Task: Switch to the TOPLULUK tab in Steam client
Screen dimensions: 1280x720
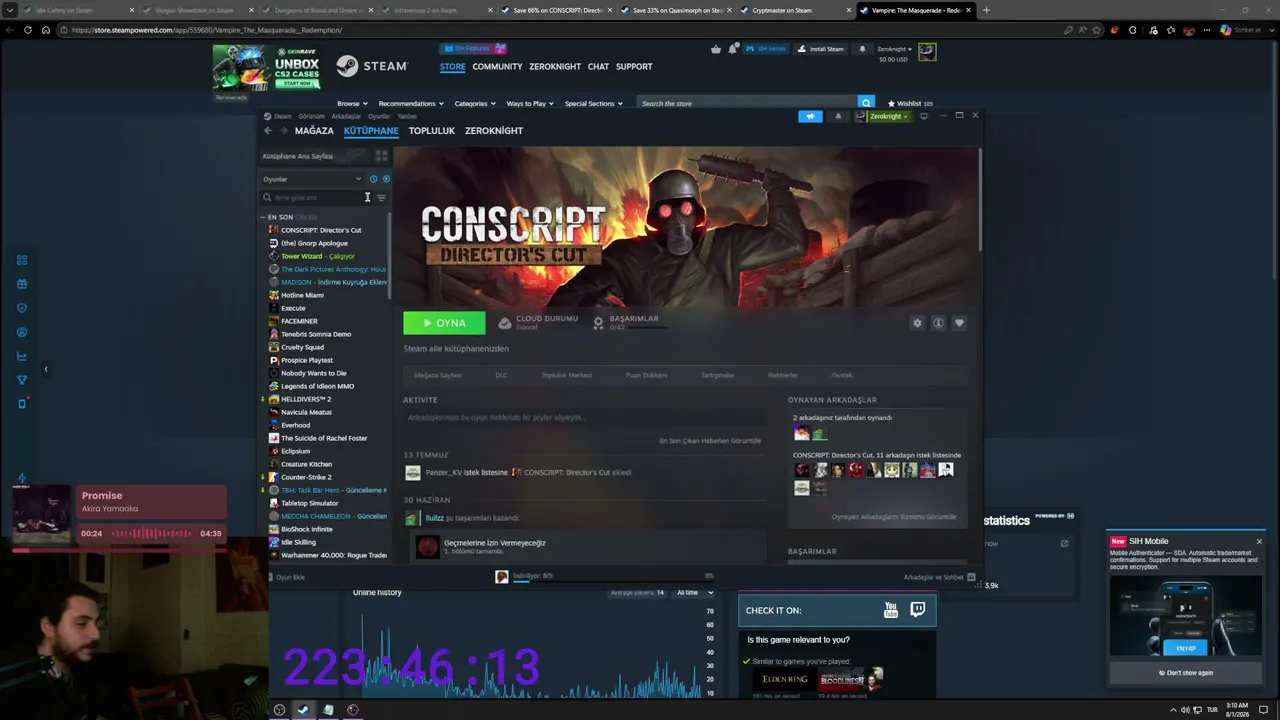Action: (x=432, y=131)
